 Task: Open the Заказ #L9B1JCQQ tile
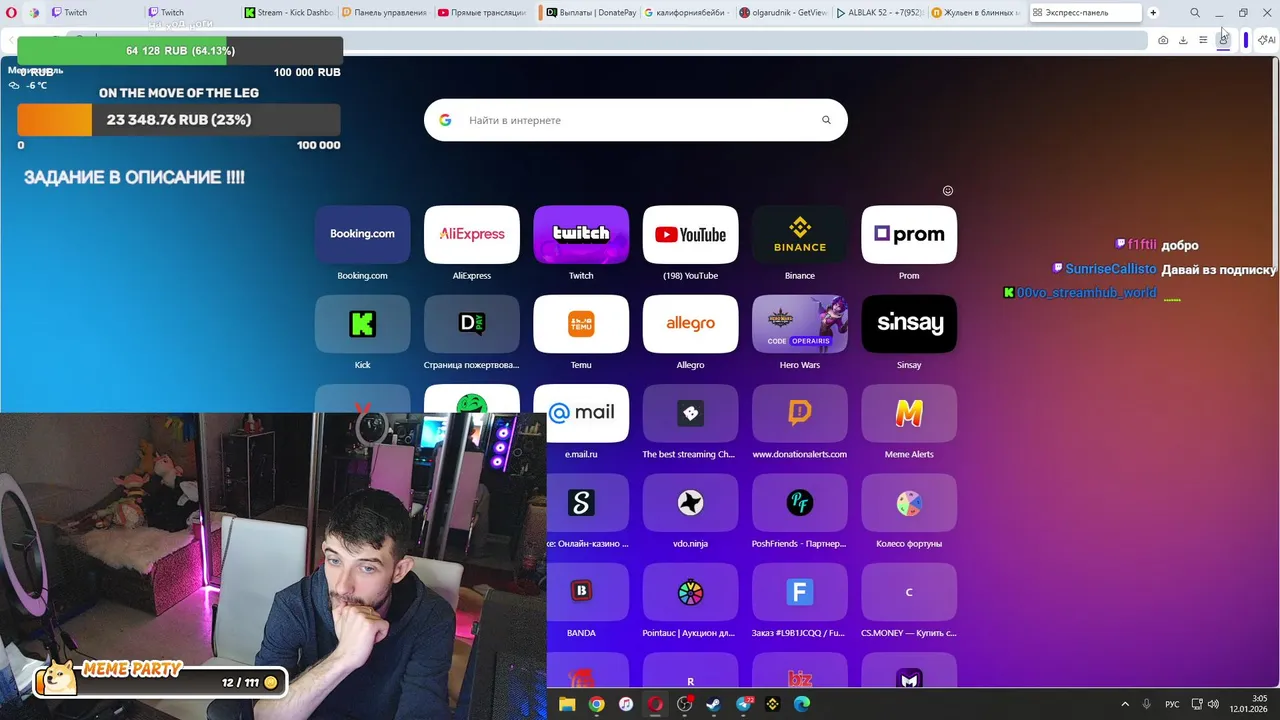pos(800,591)
